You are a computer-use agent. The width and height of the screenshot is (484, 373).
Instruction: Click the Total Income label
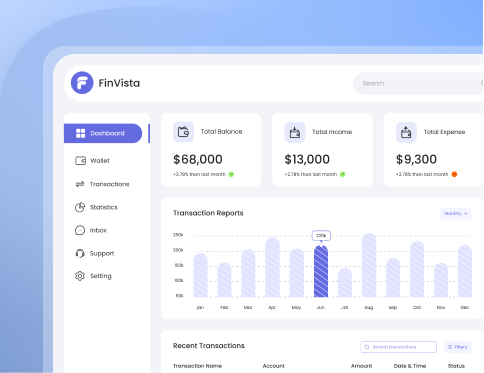click(332, 132)
